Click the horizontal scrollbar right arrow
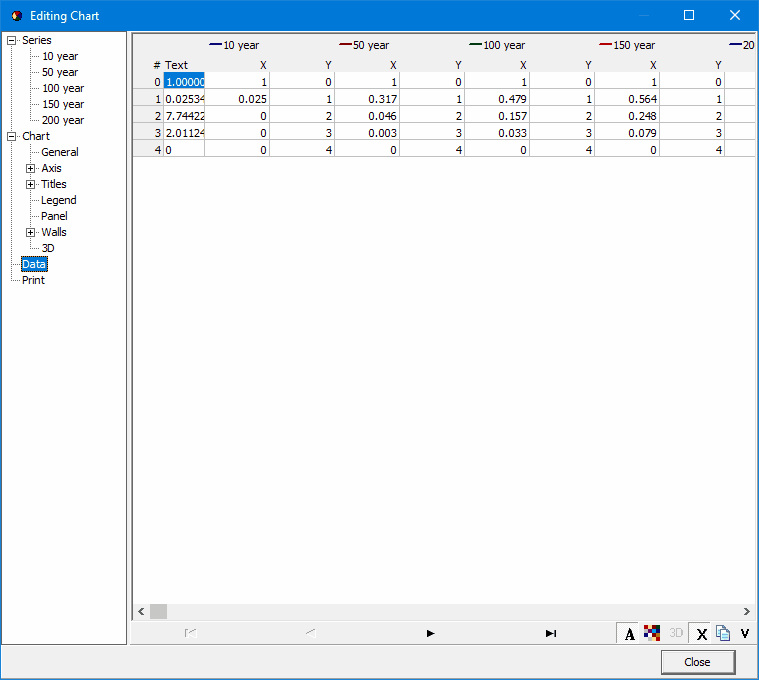The image size is (759, 680). 746,611
